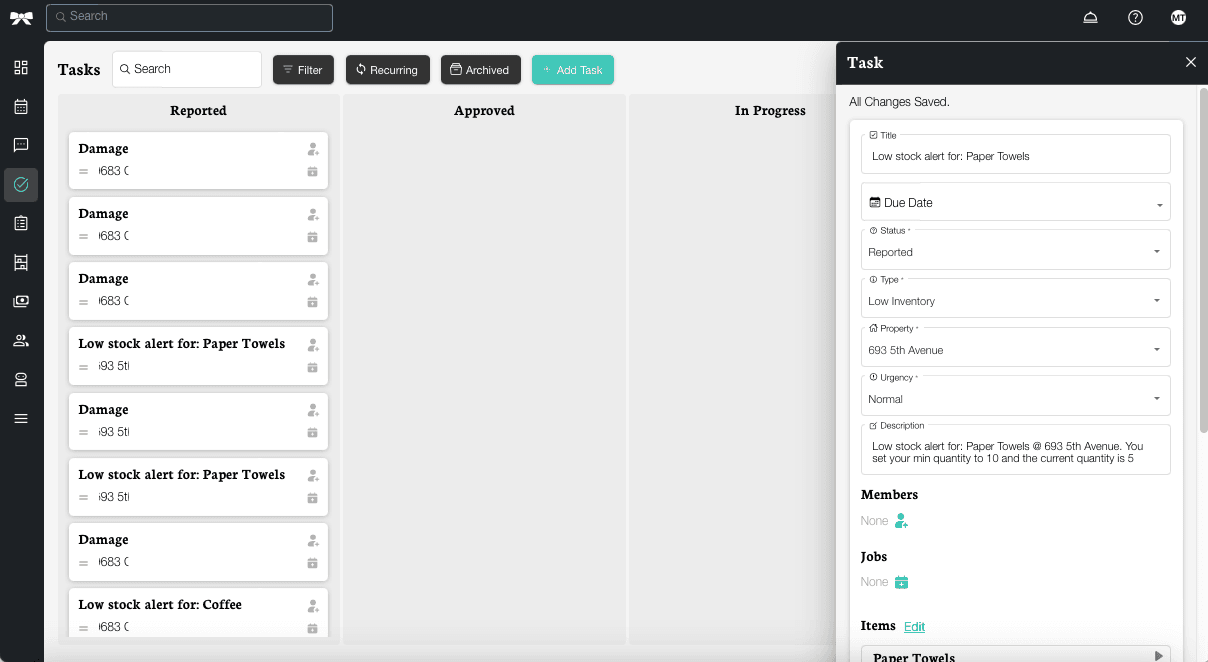Add a member with the teal person icon
The image size is (1208, 662).
(901, 521)
